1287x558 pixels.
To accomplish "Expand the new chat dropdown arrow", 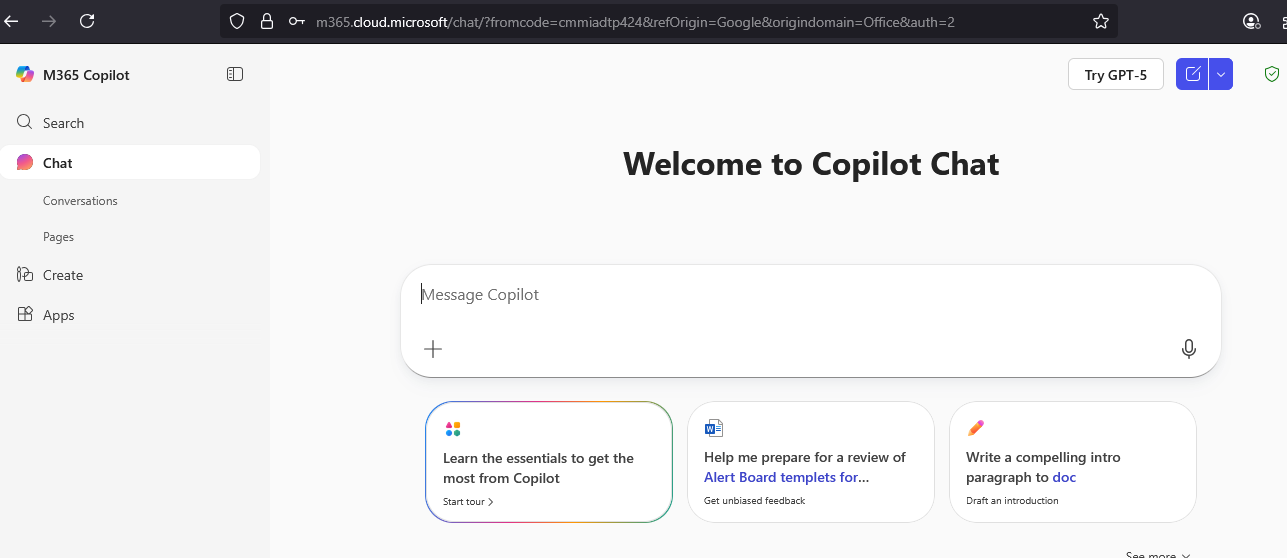I will 1221,75.
